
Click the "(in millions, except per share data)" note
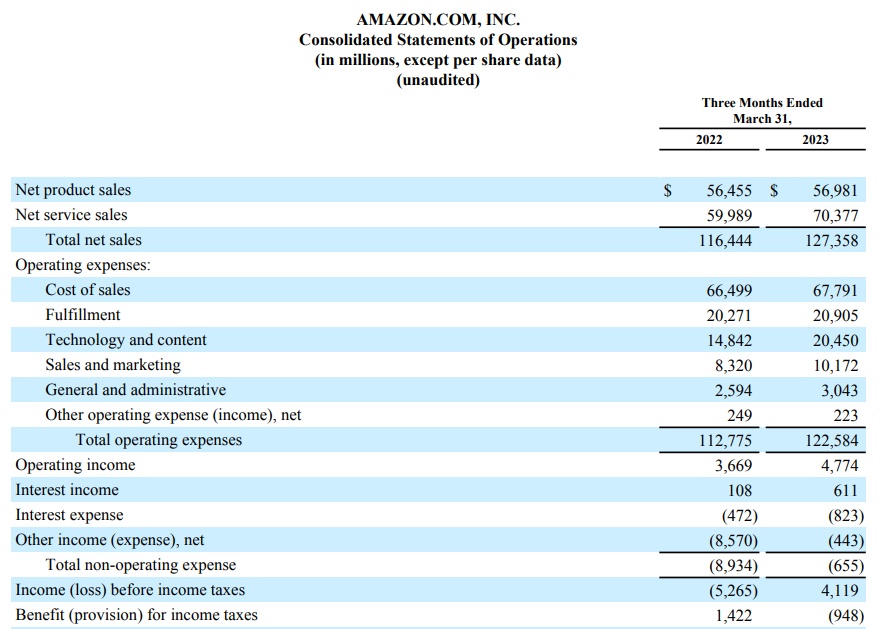438,60
